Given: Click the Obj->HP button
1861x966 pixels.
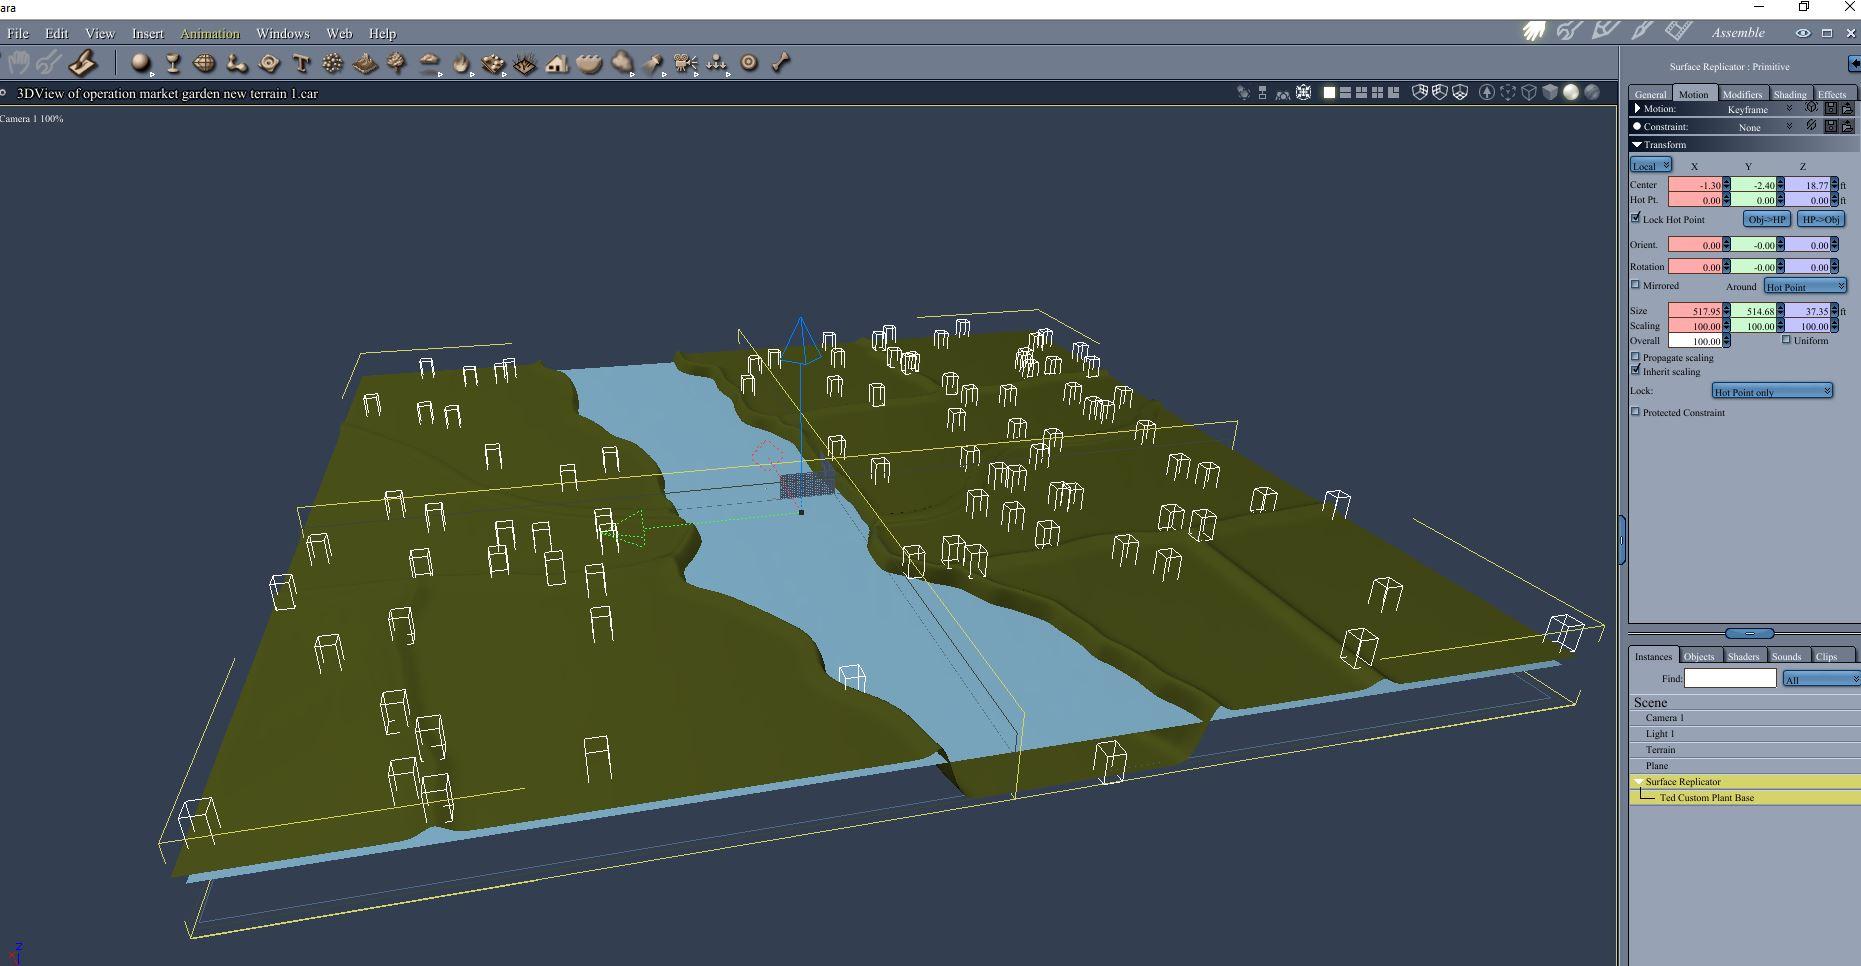Looking at the screenshot, I should (x=1767, y=219).
